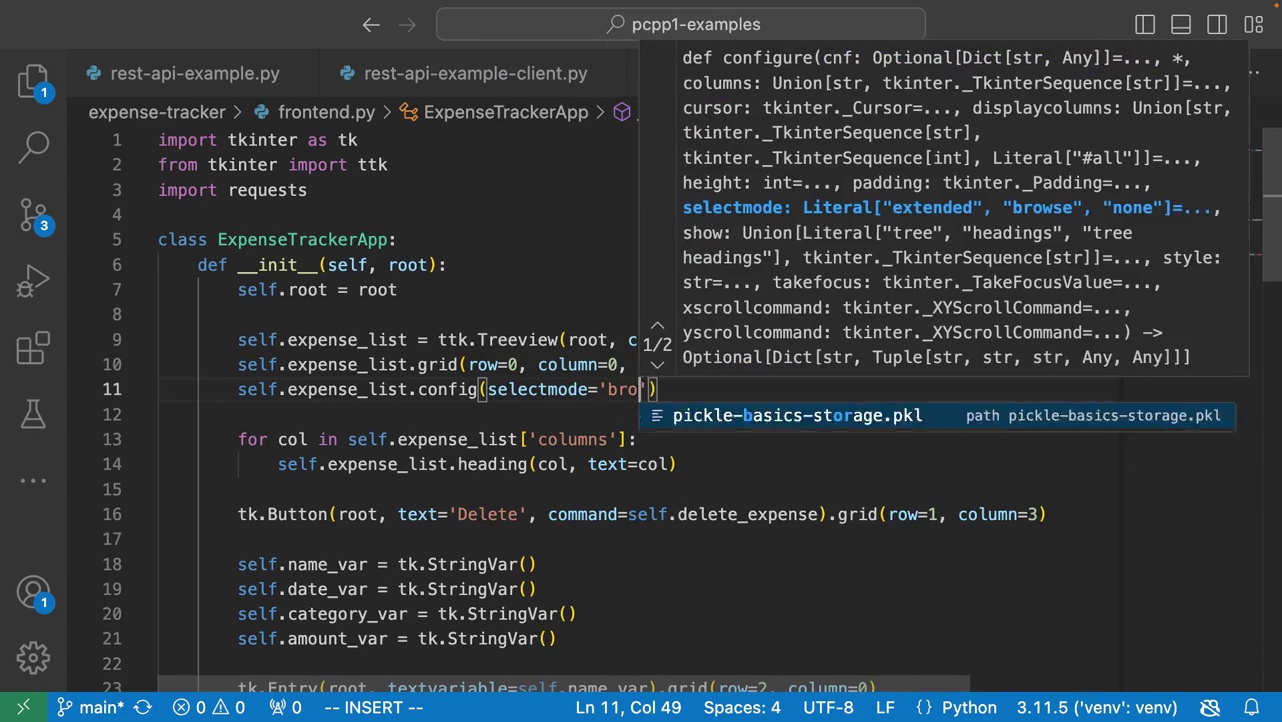
Task: Show next signature with down chevron
Action: [x=657, y=365]
